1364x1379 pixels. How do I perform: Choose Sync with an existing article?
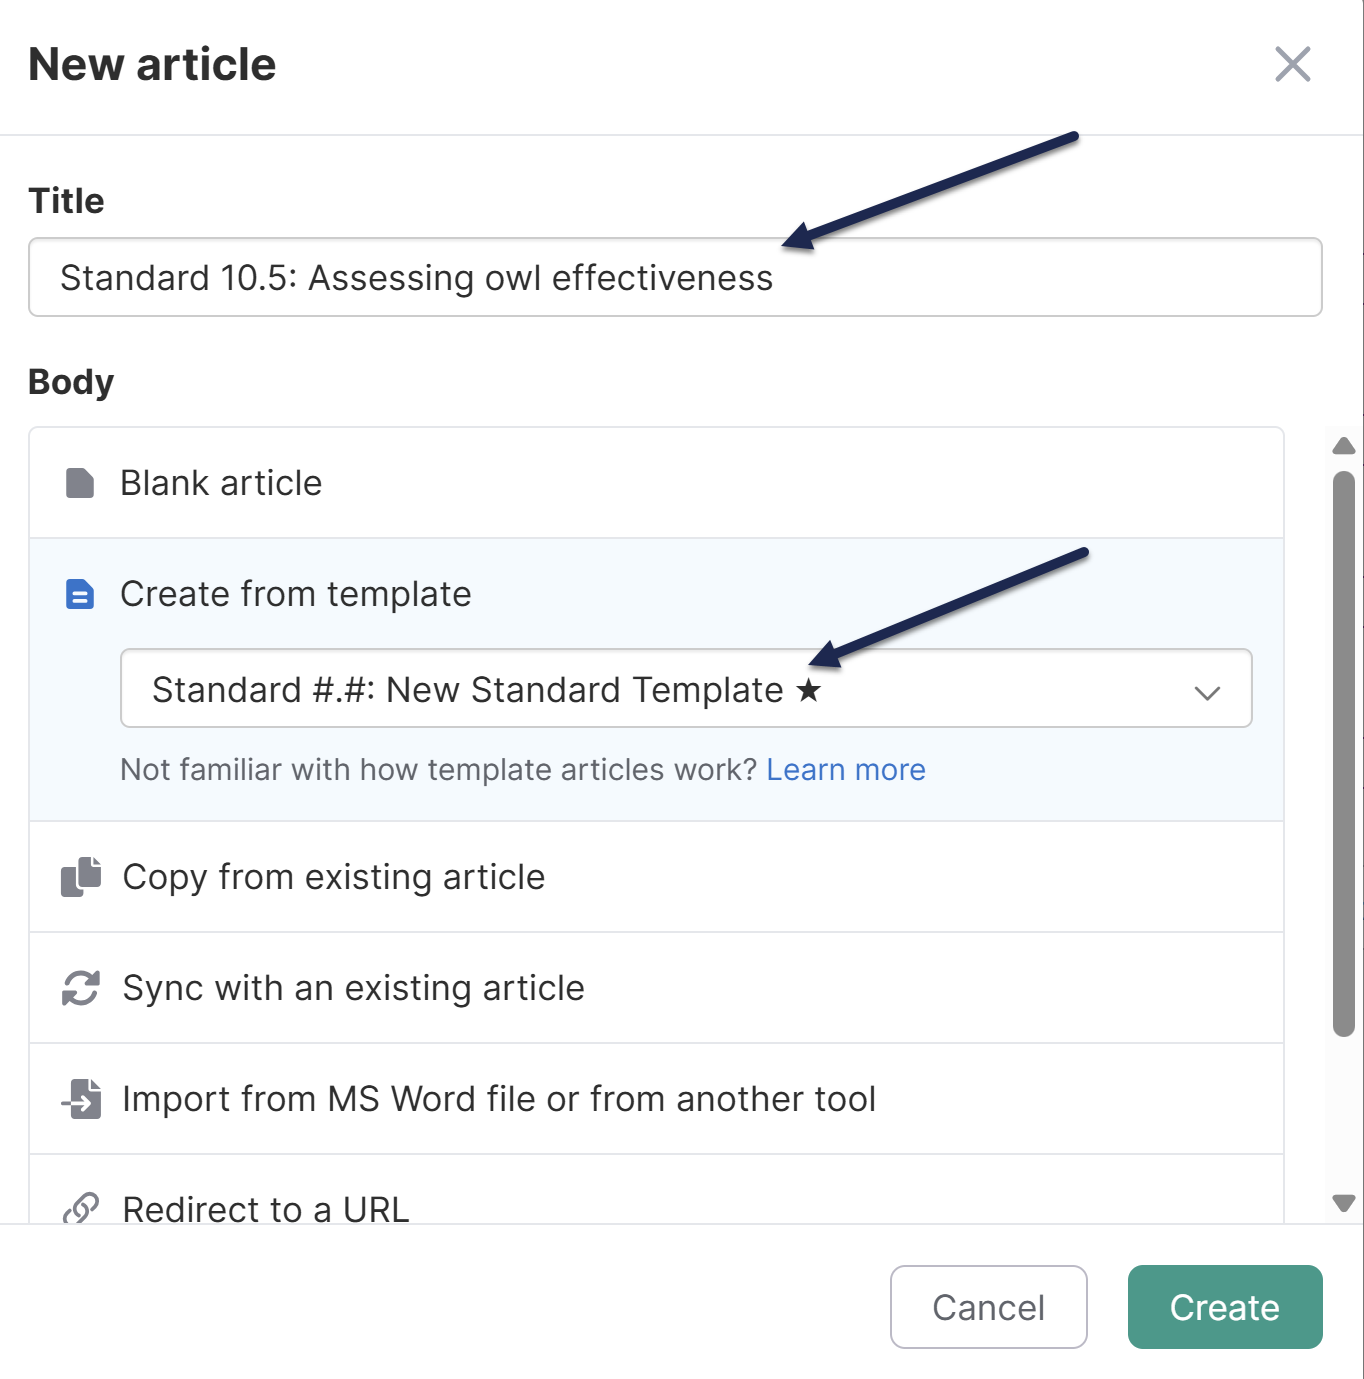(x=354, y=988)
